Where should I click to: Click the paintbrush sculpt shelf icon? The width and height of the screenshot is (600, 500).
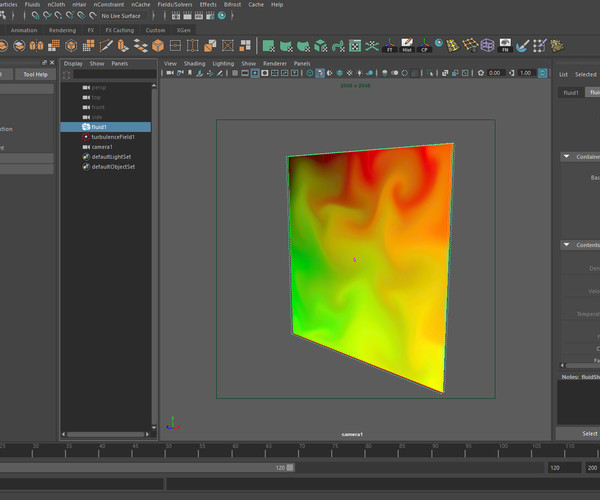[x=522, y=46]
